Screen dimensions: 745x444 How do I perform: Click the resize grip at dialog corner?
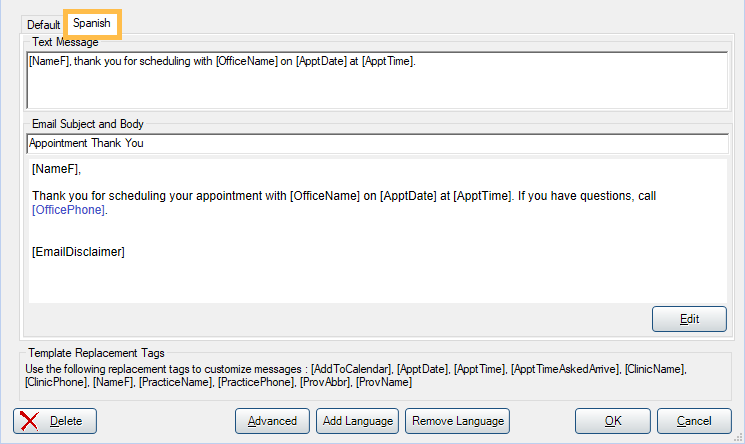click(738, 438)
